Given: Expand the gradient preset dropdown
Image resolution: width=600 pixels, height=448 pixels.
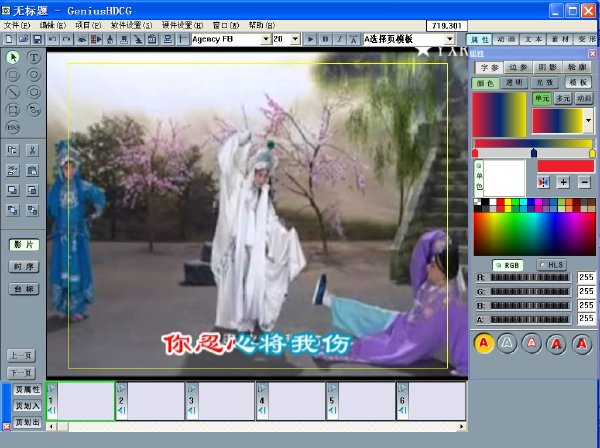Looking at the screenshot, I should click(x=589, y=121).
